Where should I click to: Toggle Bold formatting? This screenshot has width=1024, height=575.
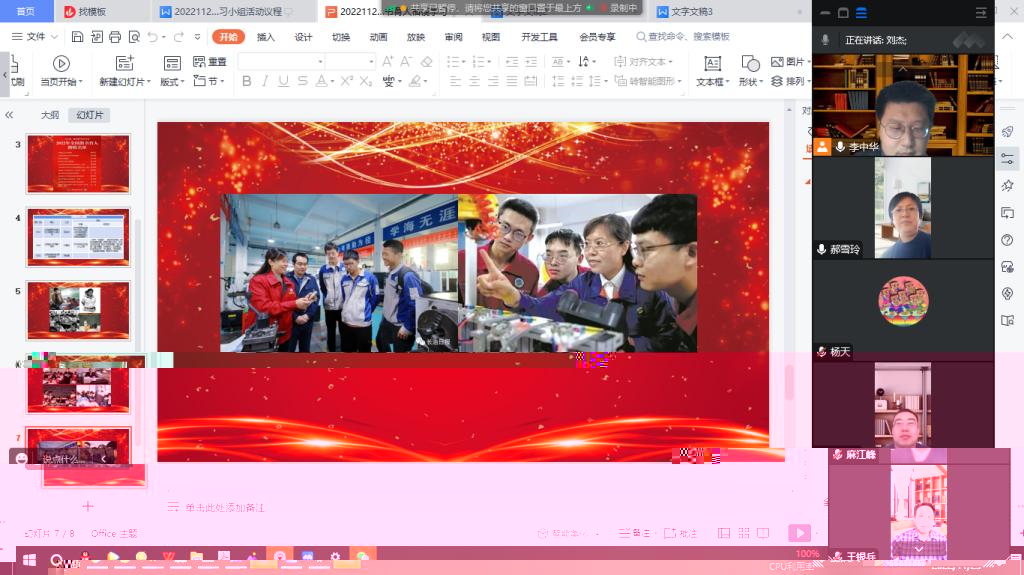click(246, 81)
